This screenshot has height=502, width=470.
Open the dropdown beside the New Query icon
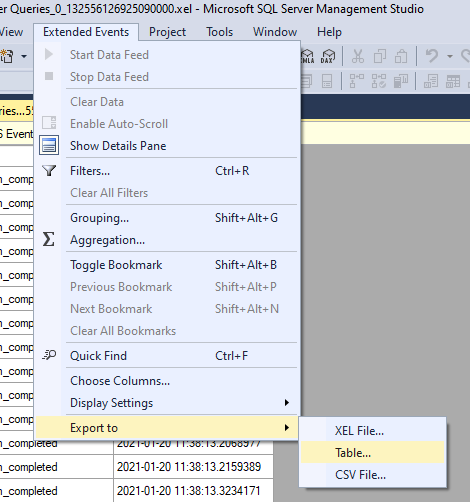pos(24,56)
